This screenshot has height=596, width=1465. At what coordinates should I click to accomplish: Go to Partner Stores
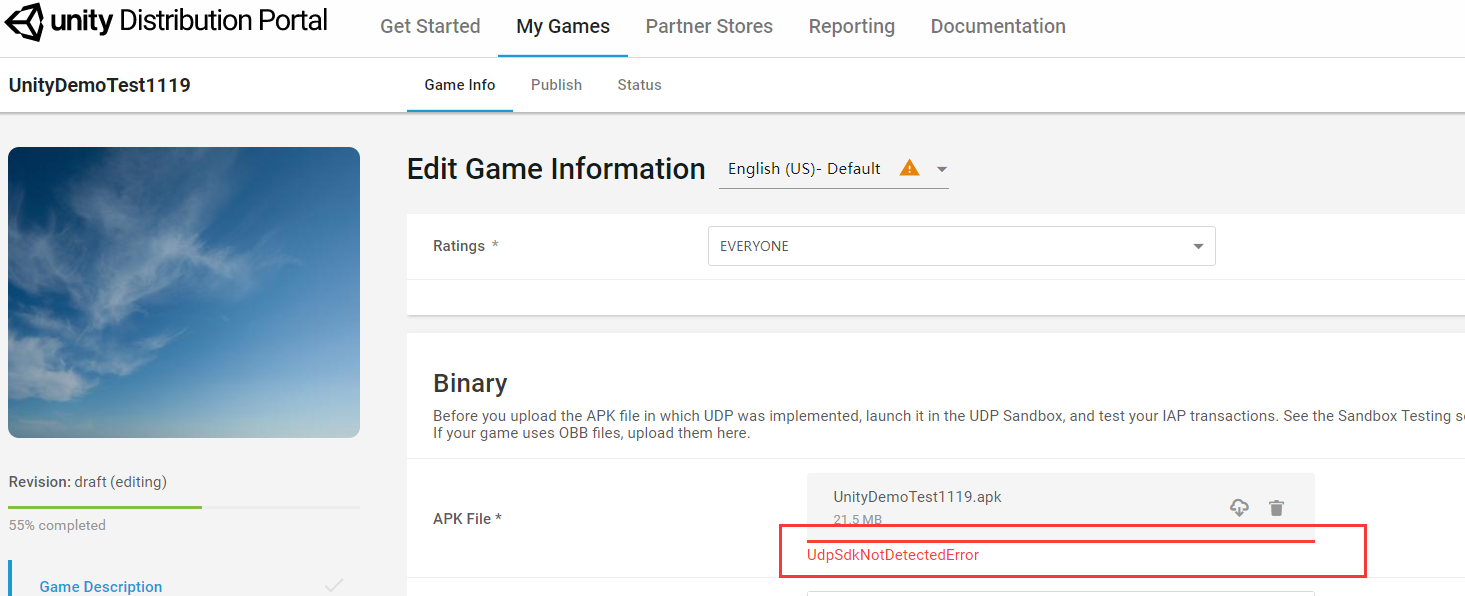709,26
